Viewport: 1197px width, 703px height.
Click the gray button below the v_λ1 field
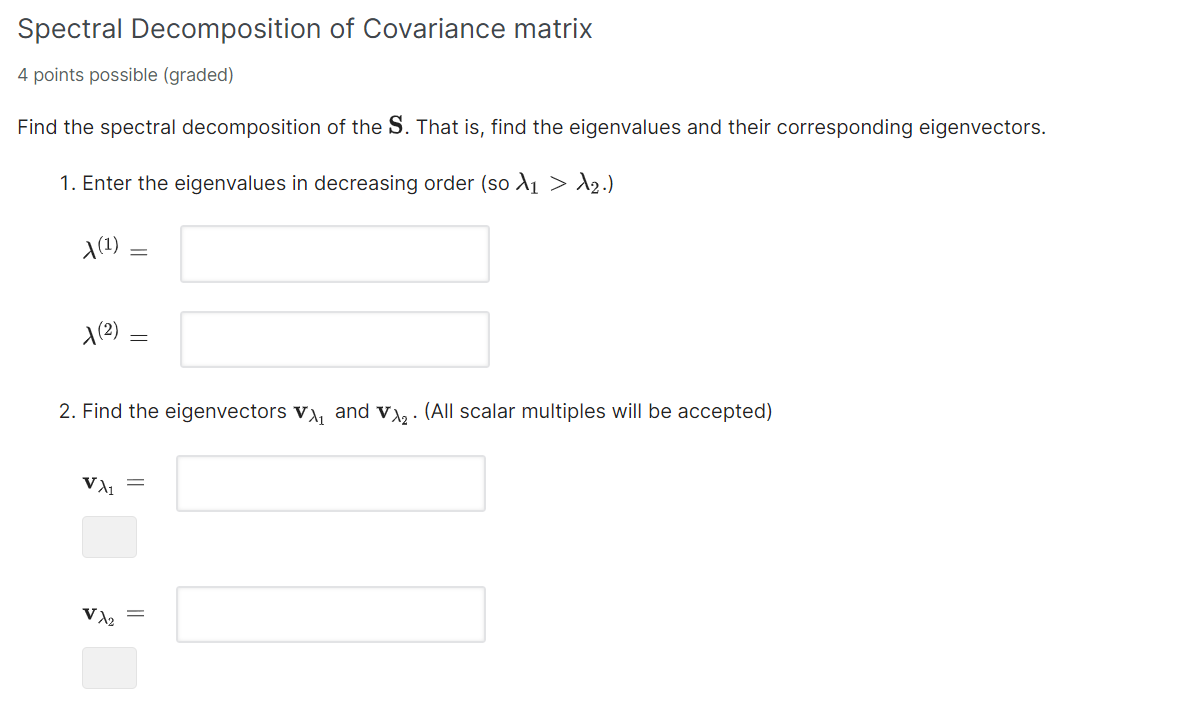(x=109, y=537)
